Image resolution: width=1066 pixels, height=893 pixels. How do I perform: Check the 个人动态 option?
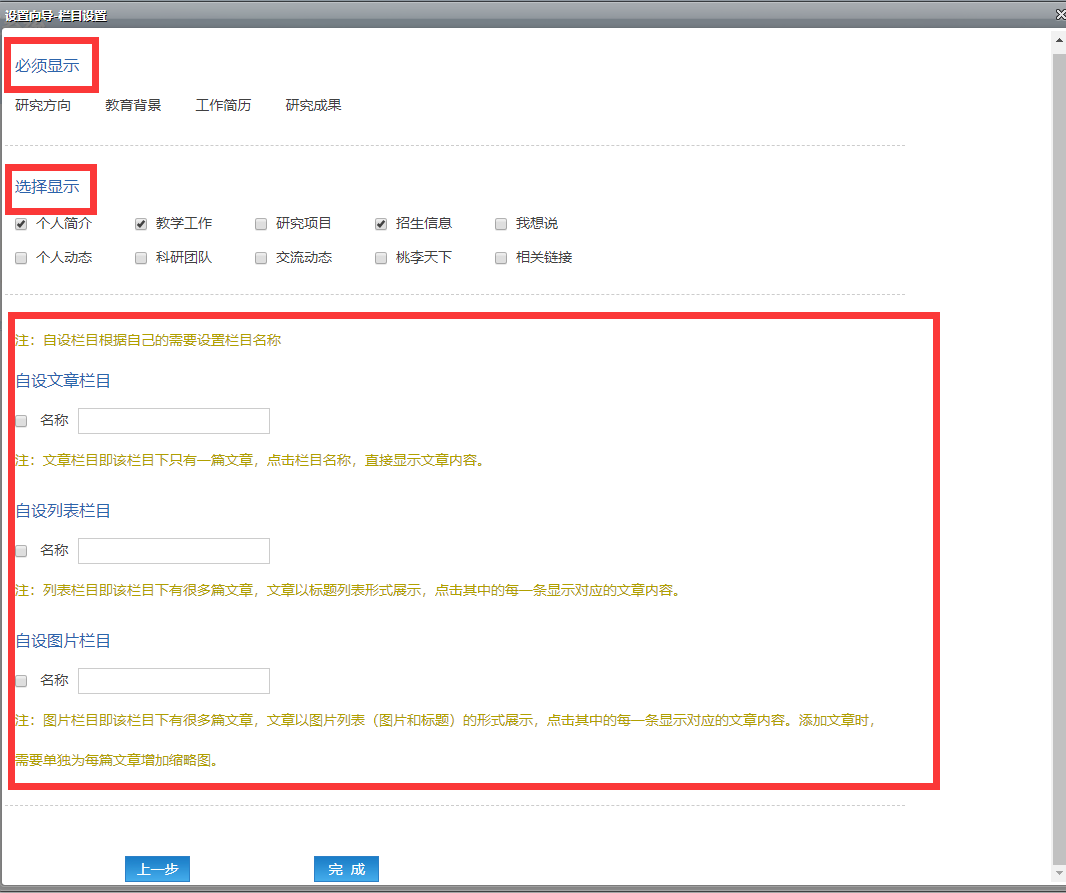point(21,258)
